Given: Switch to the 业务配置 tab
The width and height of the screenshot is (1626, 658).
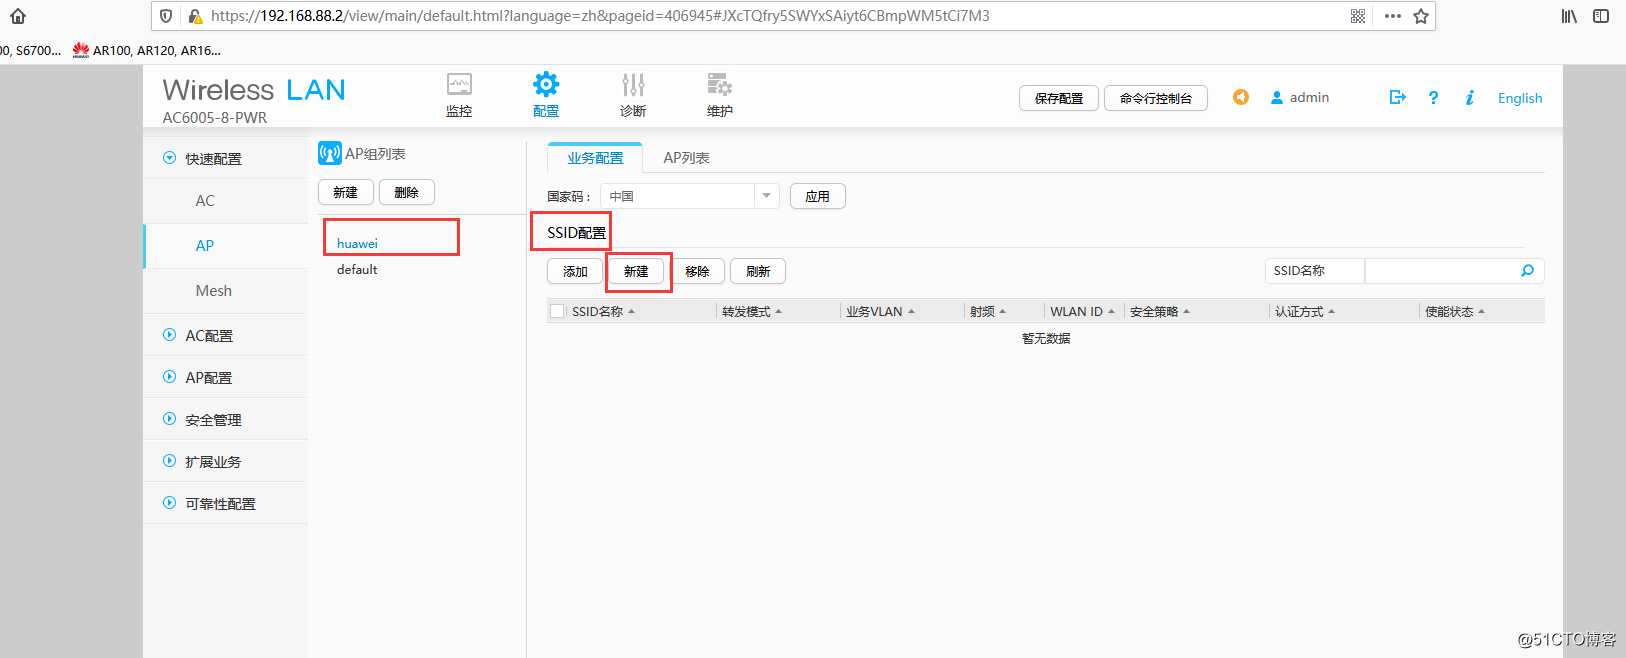Looking at the screenshot, I should (595, 158).
